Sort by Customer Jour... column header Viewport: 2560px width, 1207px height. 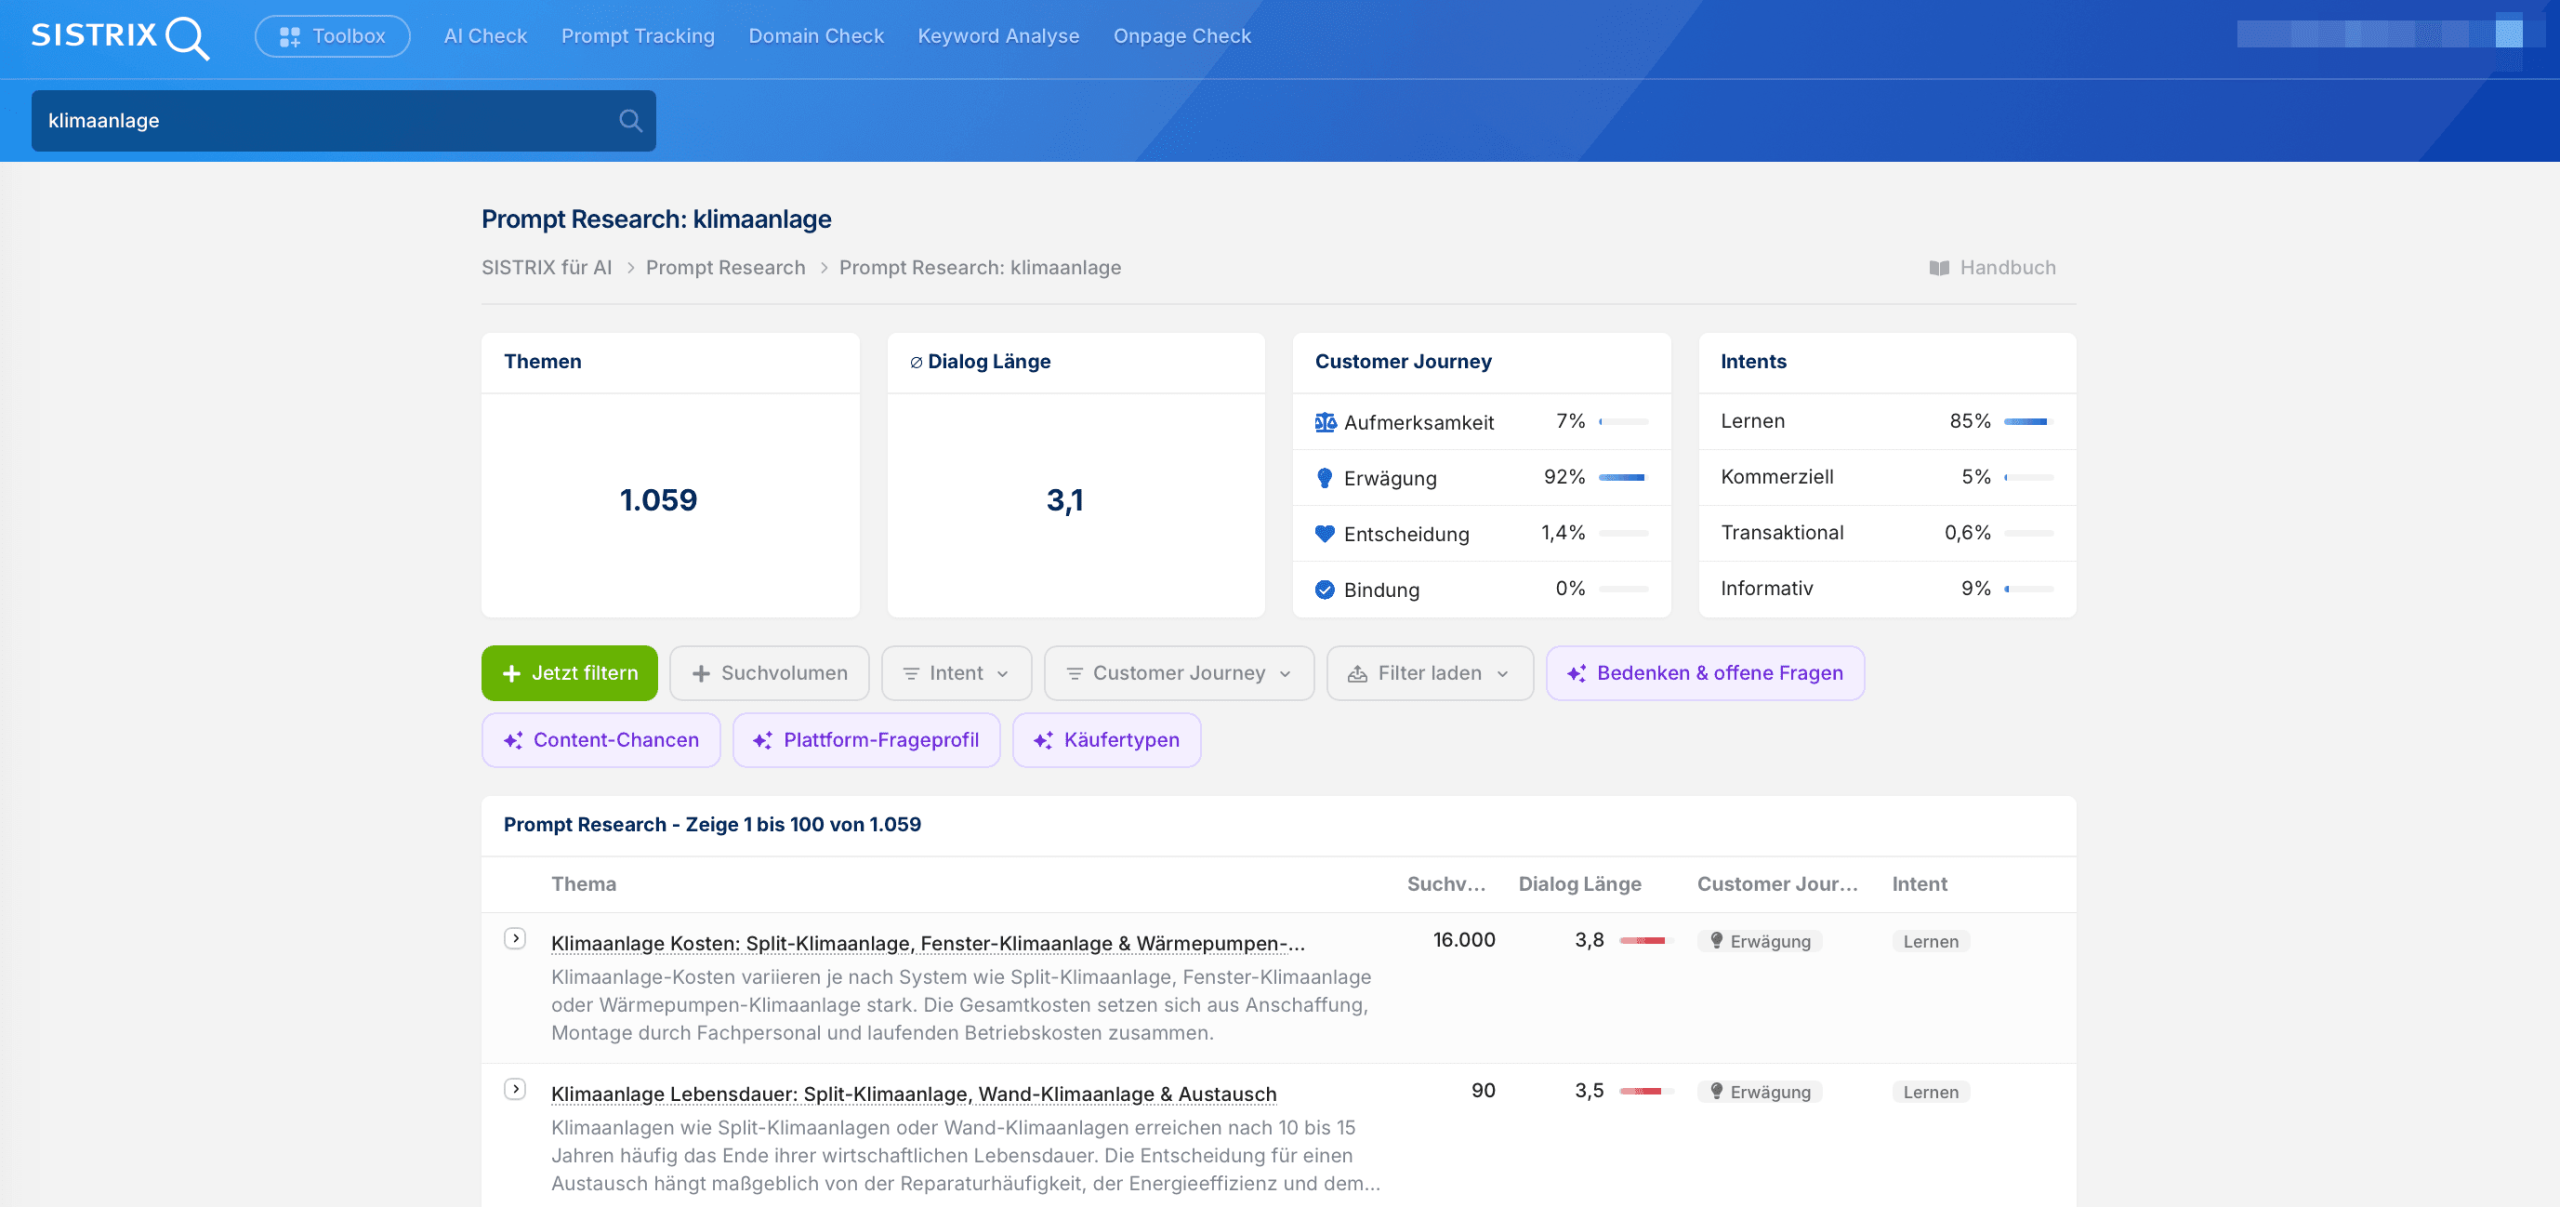1777,884
